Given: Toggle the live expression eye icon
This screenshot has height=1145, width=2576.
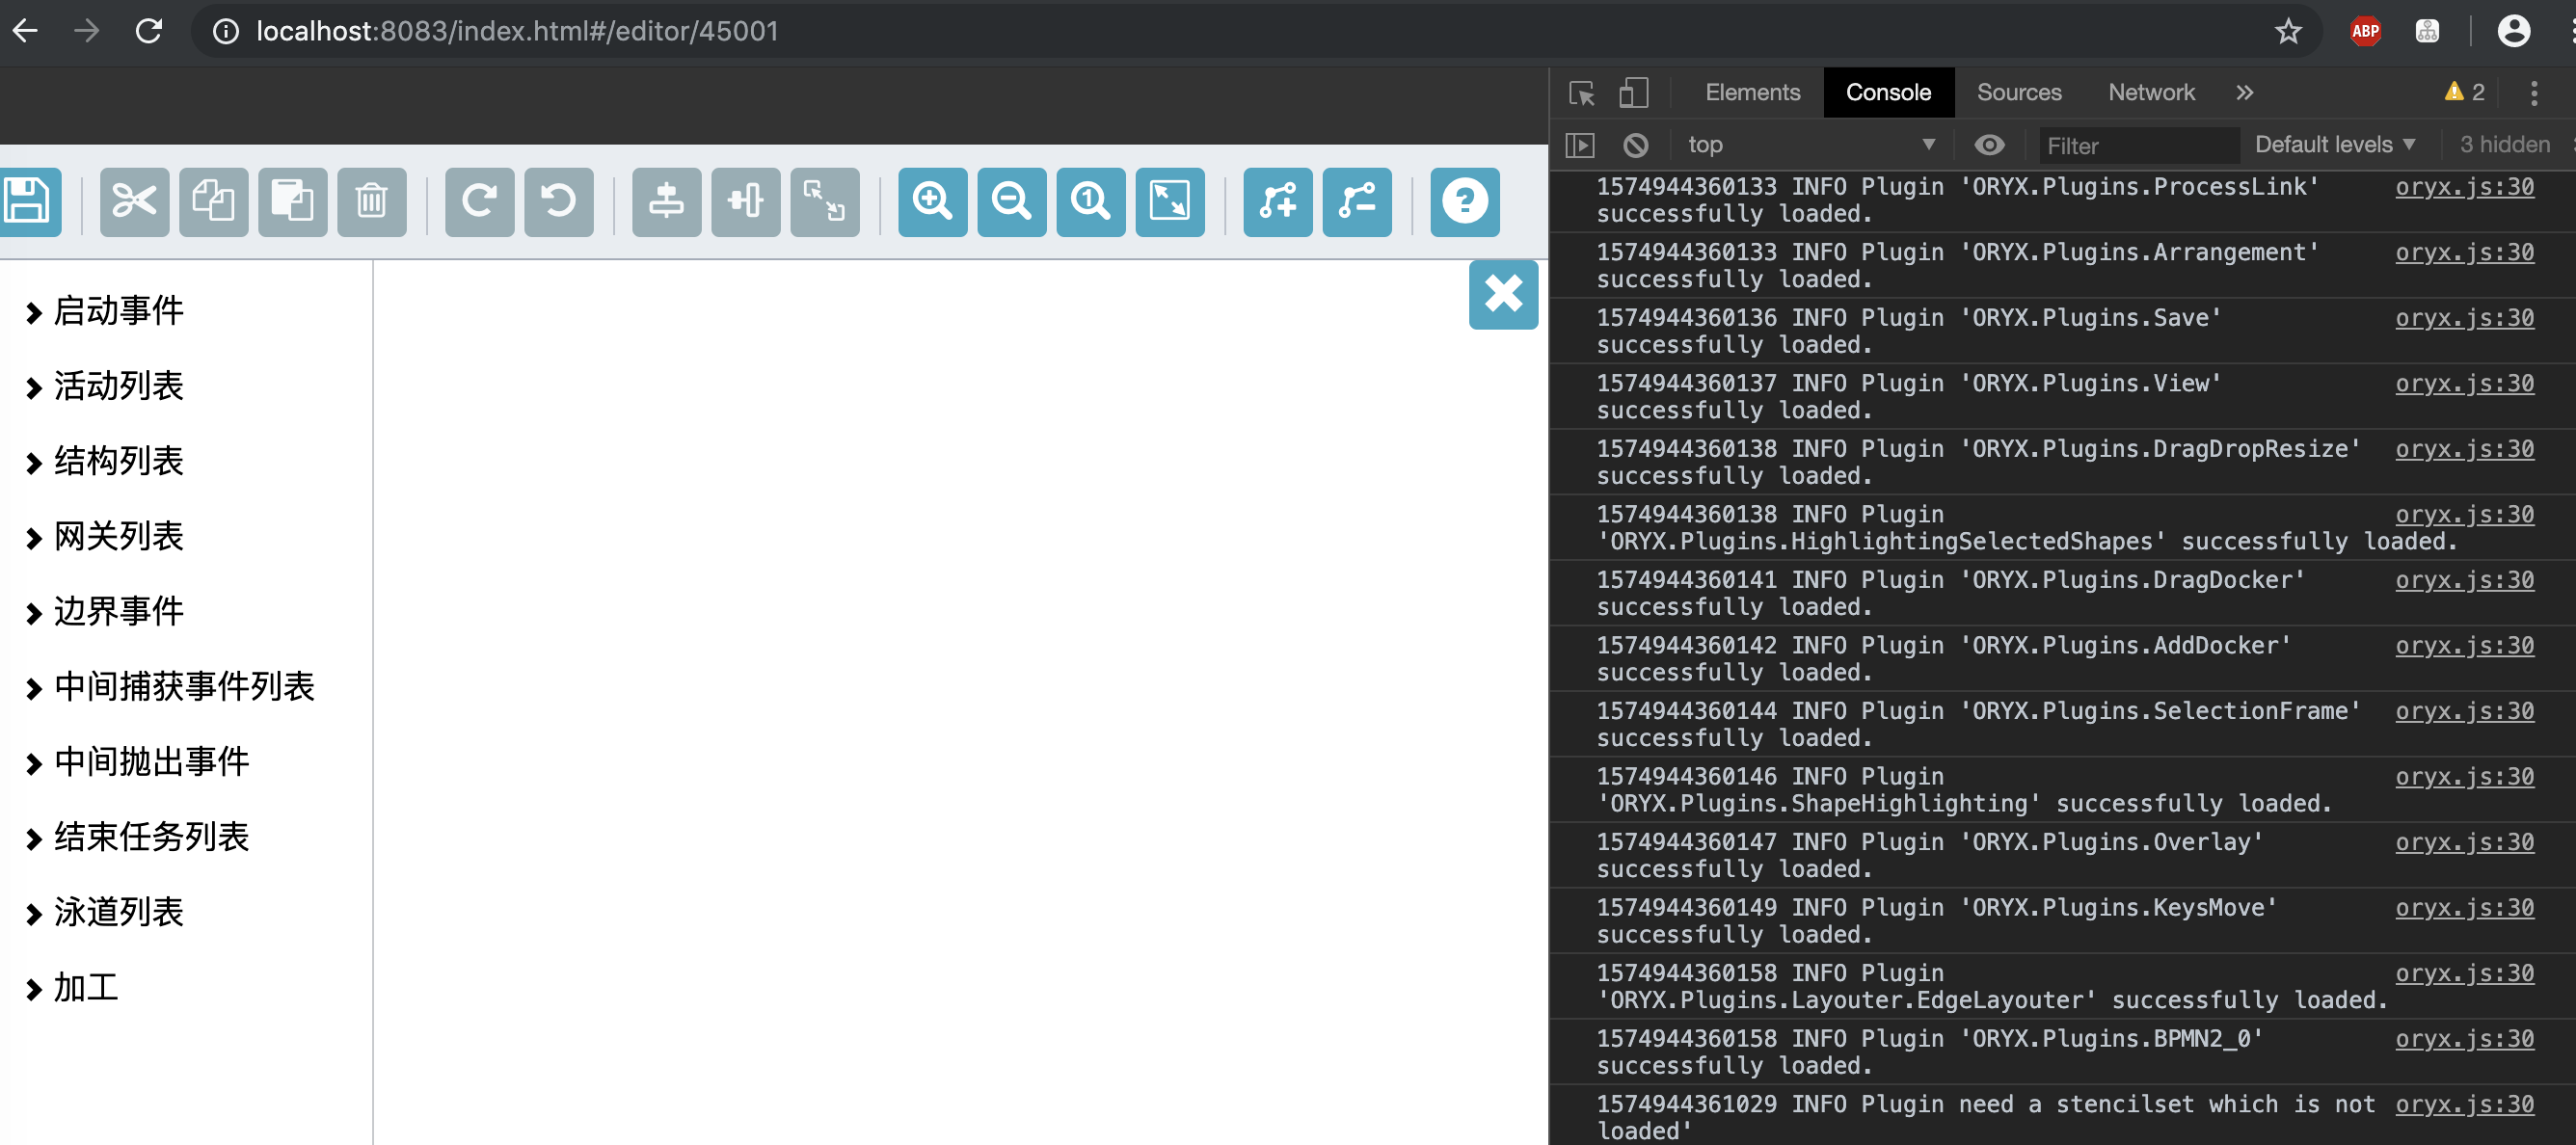Looking at the screenshot, I should click(x=1989, y=146).
